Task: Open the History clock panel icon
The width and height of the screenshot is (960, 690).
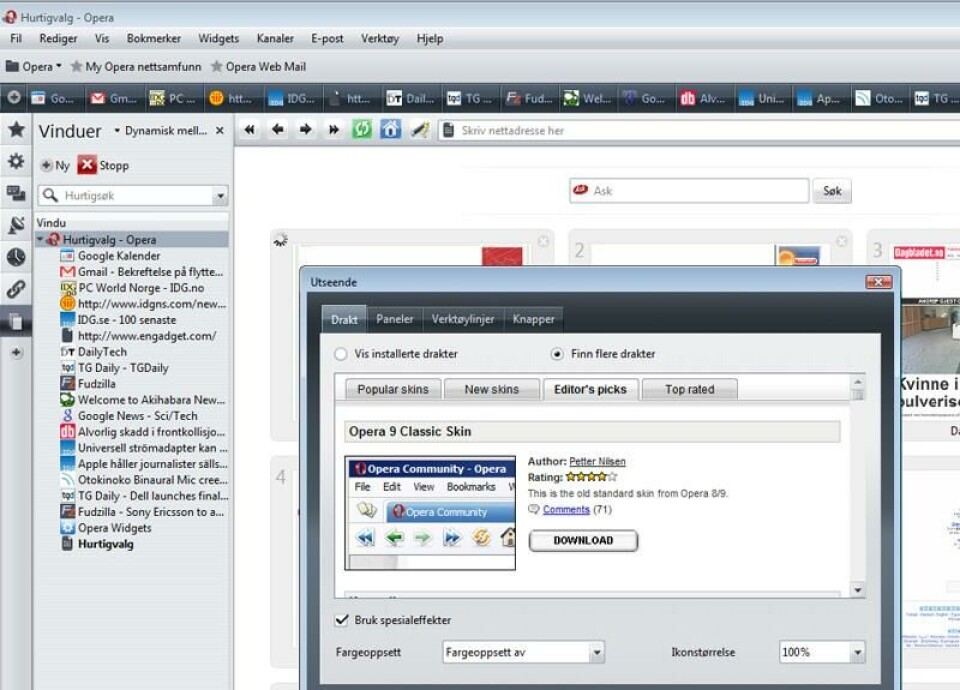Action: pyautogui.click(x=17, y=257)
